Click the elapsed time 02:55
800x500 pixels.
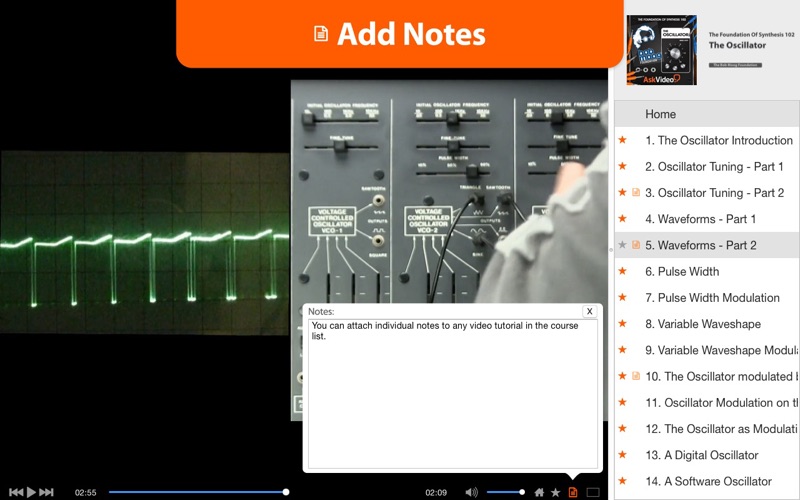click(85, 492)
